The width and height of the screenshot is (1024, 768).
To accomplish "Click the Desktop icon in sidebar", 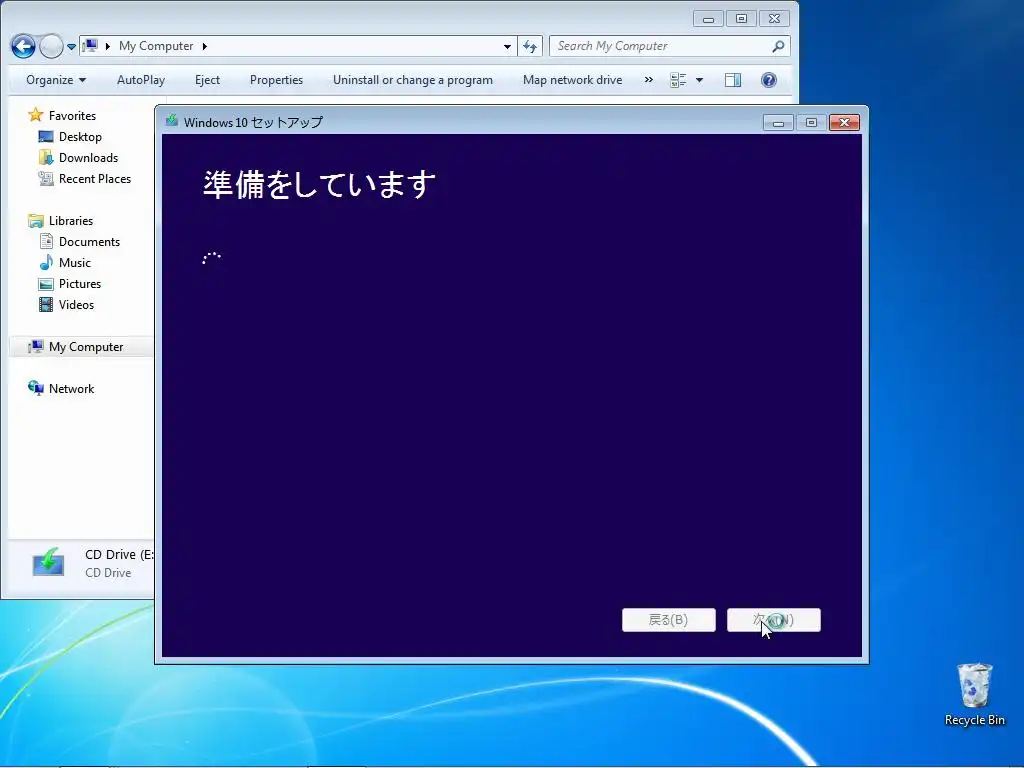I will point(46,136).
